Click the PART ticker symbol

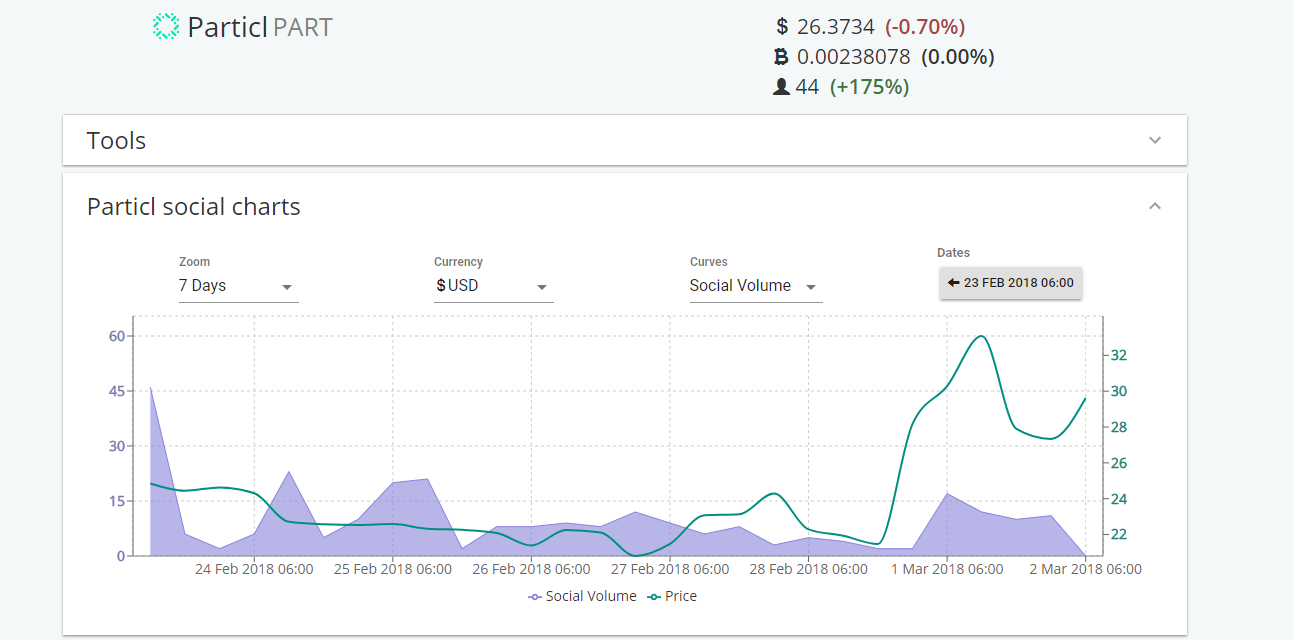303,27
